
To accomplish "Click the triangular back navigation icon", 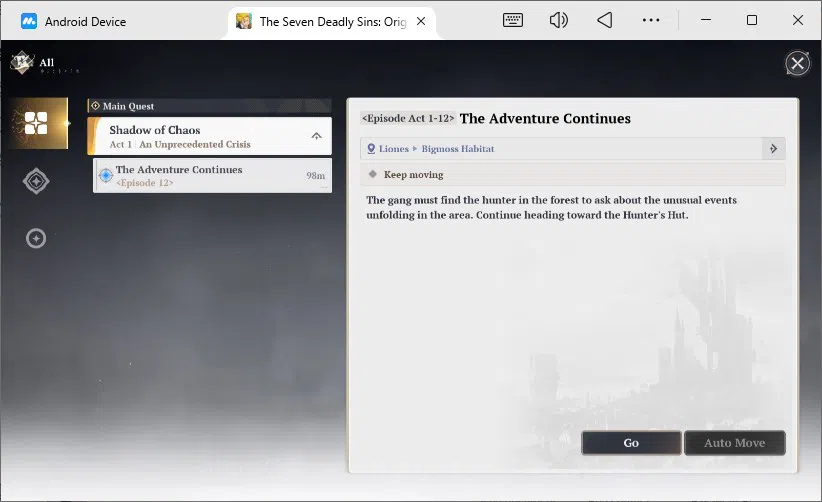I will (x=604, y=20).
